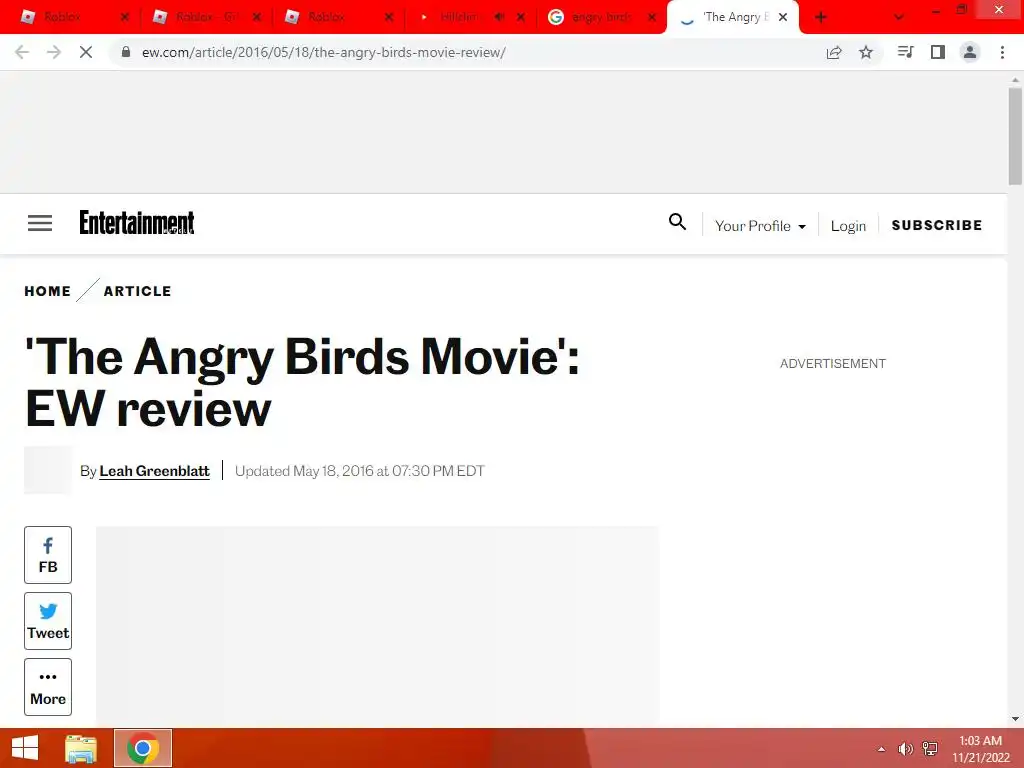Click the article image placeholder
The image size is (1024, 768).
[377, 626]
